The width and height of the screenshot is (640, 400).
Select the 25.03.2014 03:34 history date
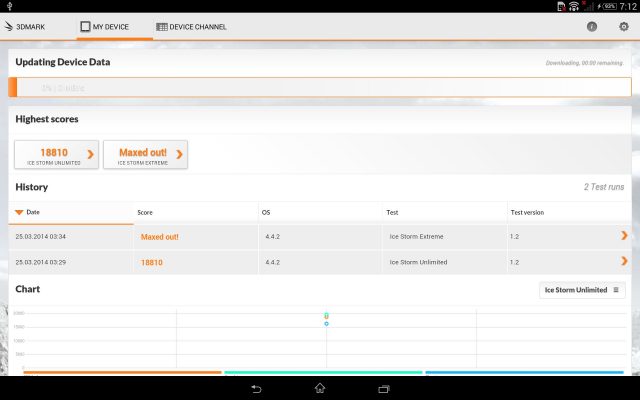40,236
